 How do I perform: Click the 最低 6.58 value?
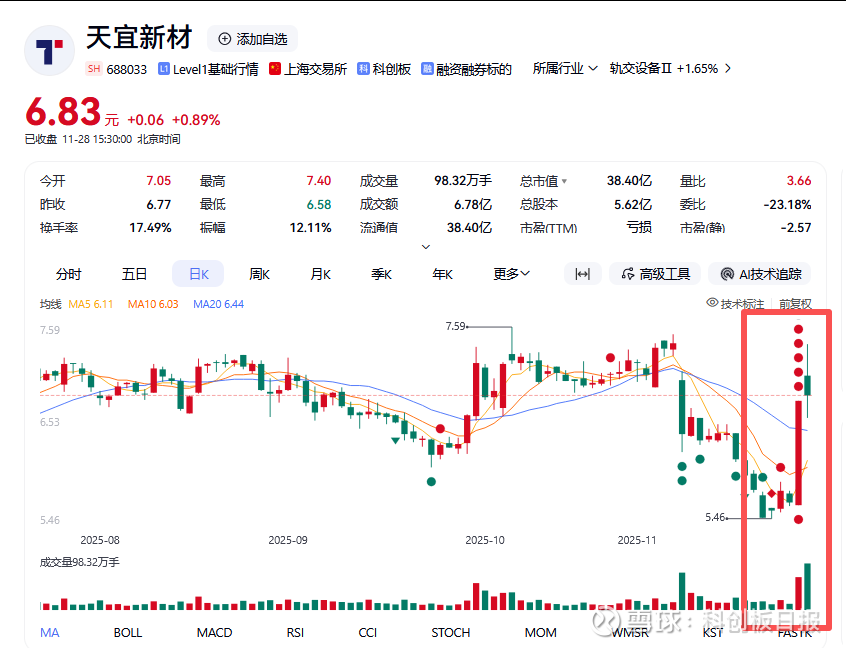pos(318,204)
